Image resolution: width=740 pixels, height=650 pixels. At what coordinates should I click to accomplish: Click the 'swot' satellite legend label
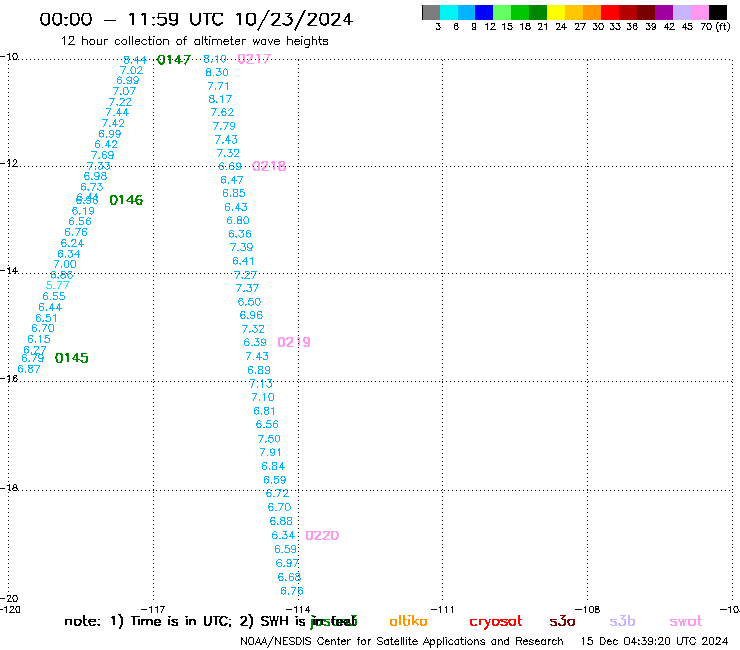coord(686,622)
